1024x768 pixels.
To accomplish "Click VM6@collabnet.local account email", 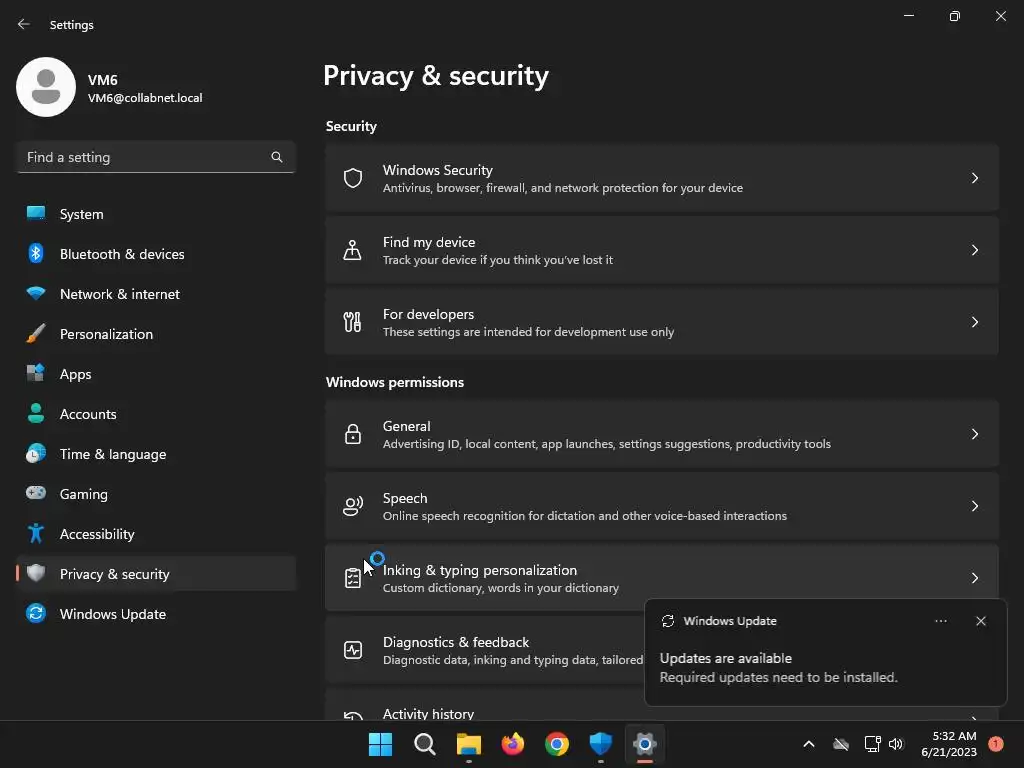I will pos(145,98).
